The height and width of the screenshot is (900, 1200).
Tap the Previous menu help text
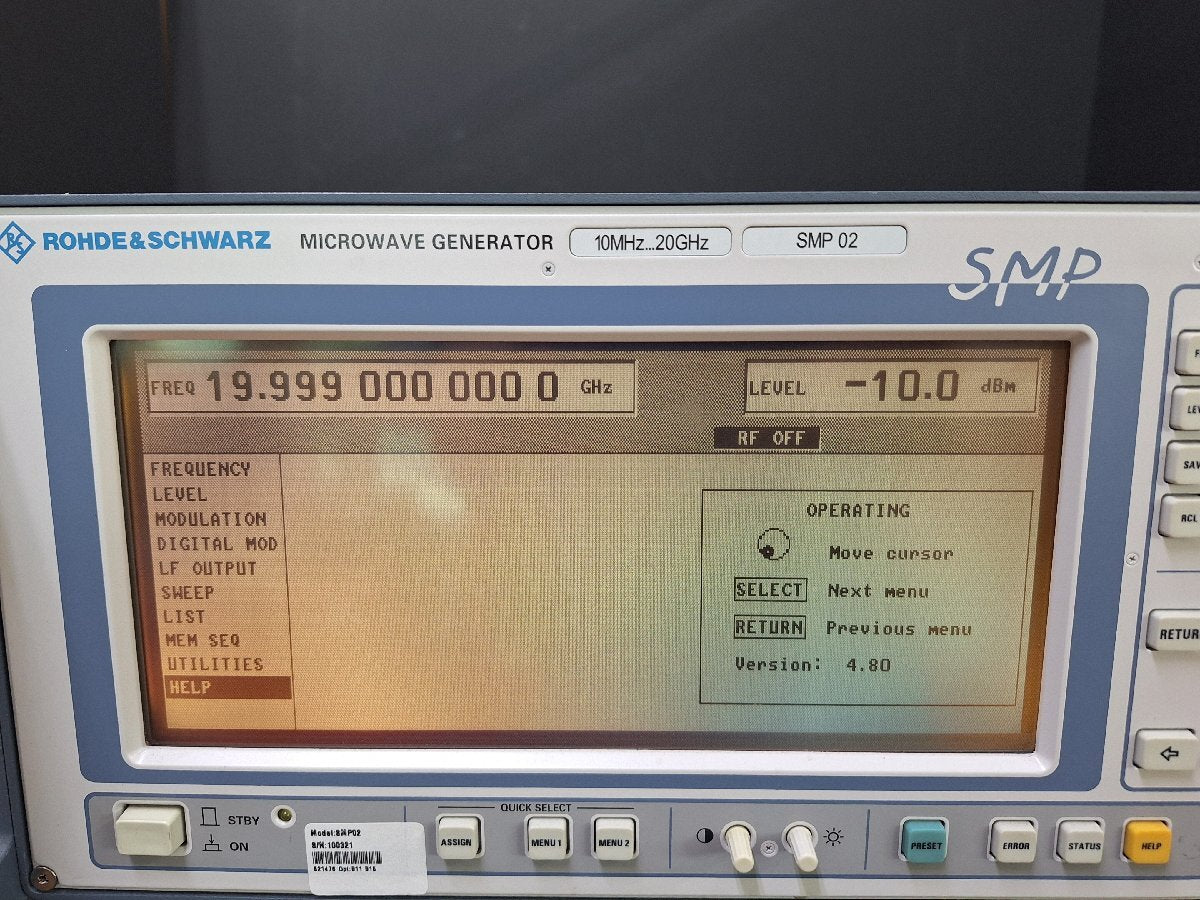pos(898,629)
